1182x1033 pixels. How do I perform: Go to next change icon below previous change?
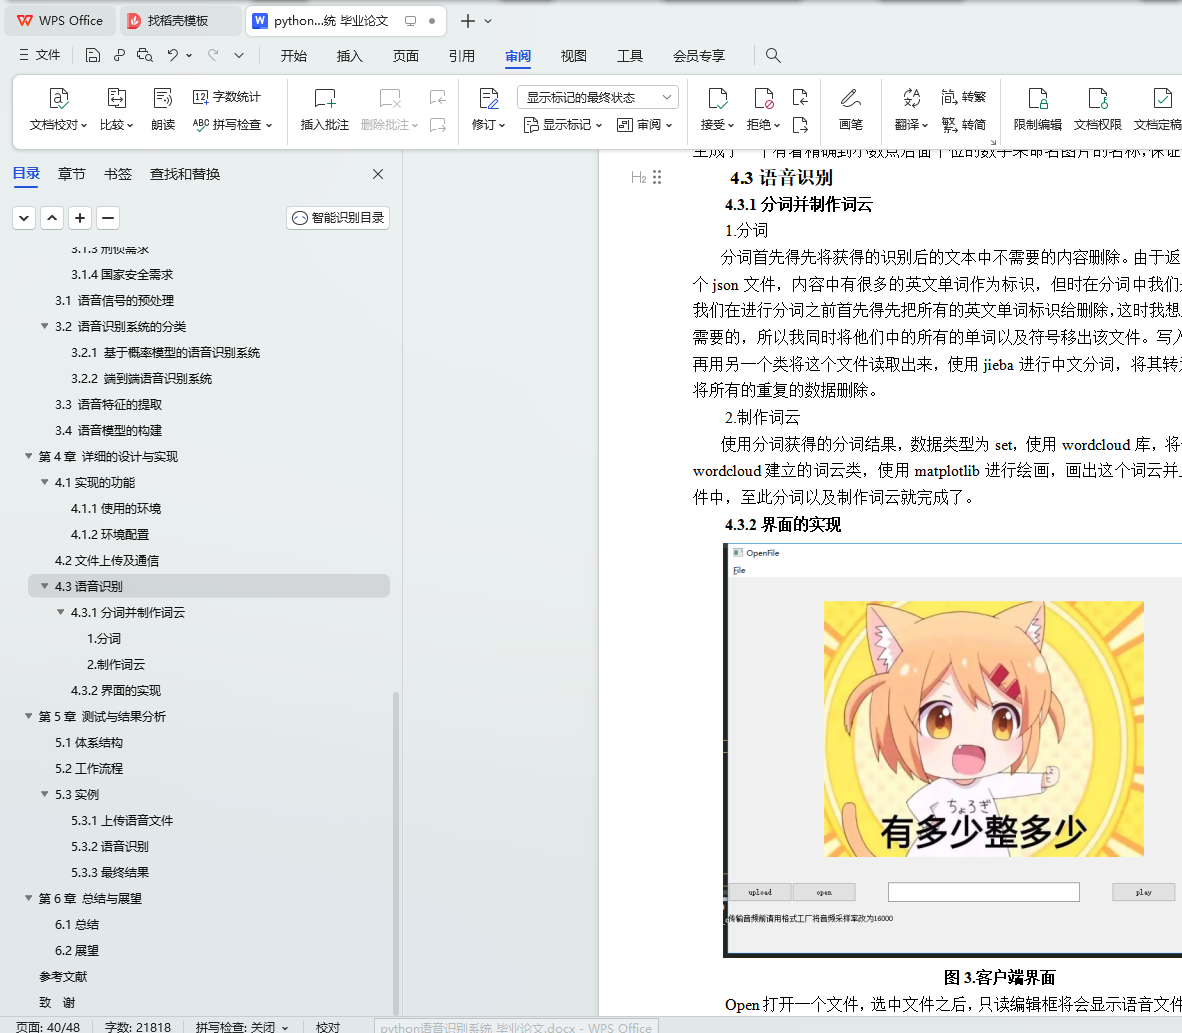tap(801, 124)
